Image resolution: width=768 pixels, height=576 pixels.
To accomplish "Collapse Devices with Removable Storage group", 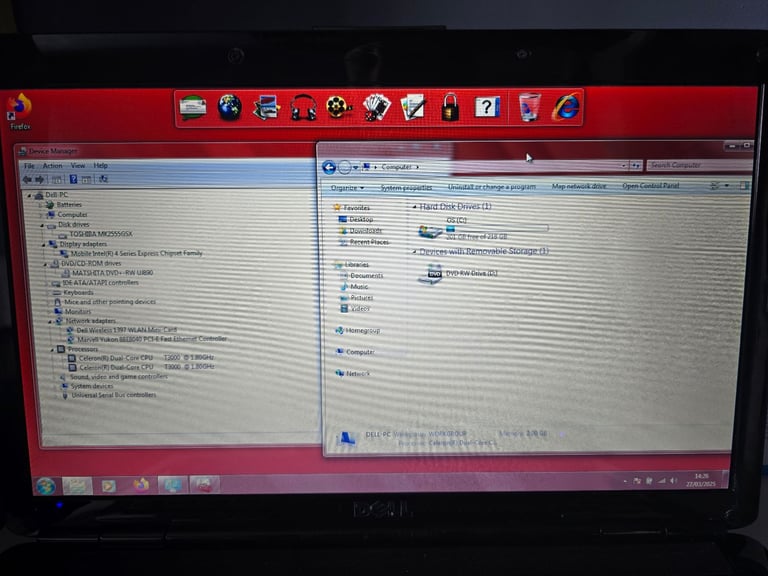I will pyautogui.click(x=414, y=252).
